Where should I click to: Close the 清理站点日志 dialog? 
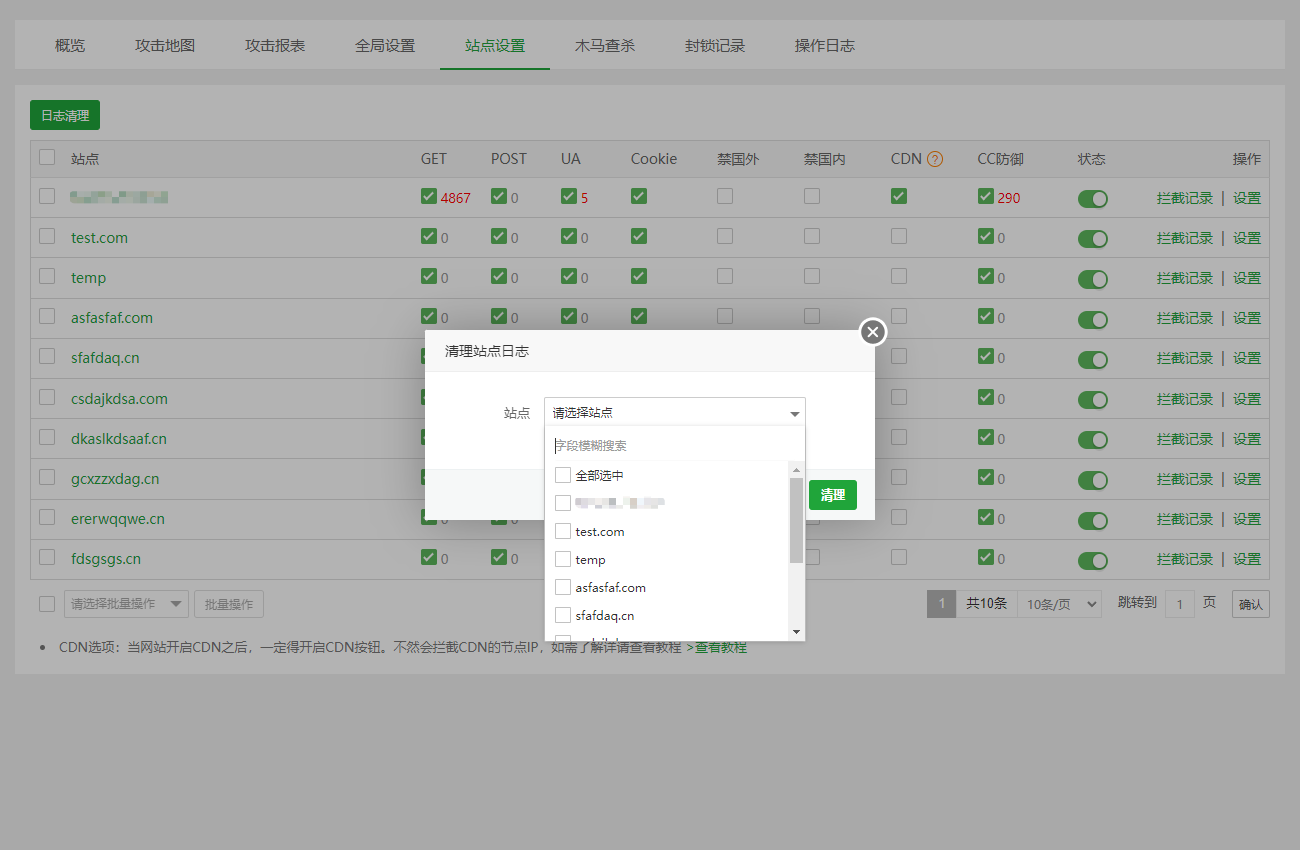[x=873, y=332]
